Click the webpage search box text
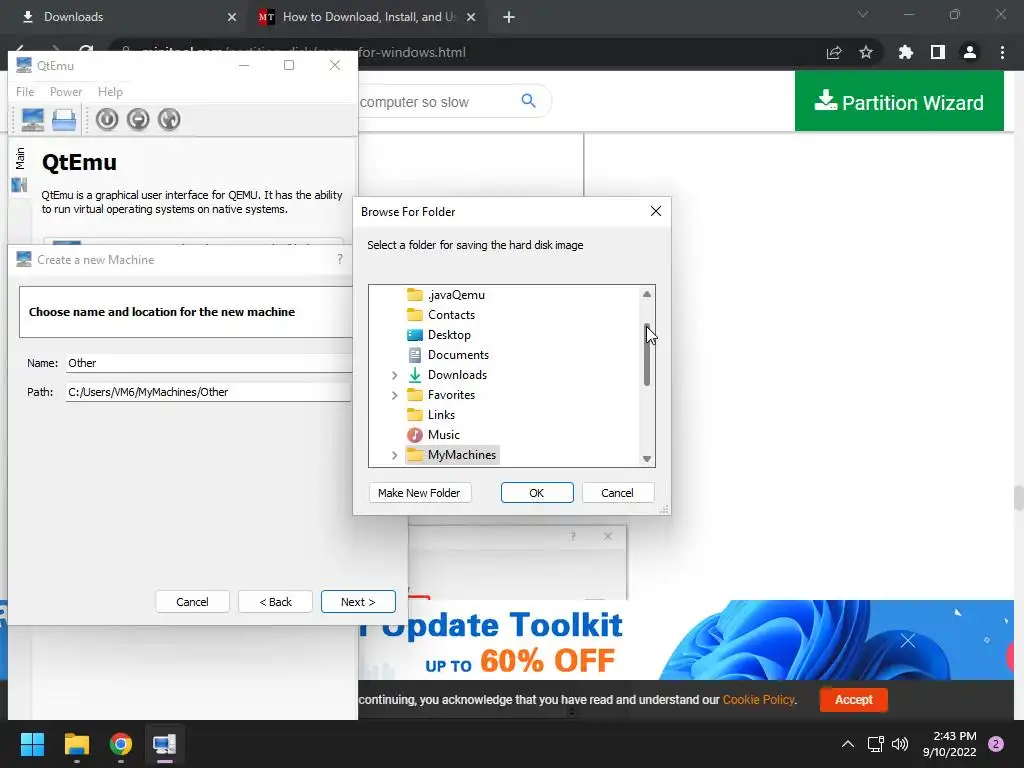 414,102
